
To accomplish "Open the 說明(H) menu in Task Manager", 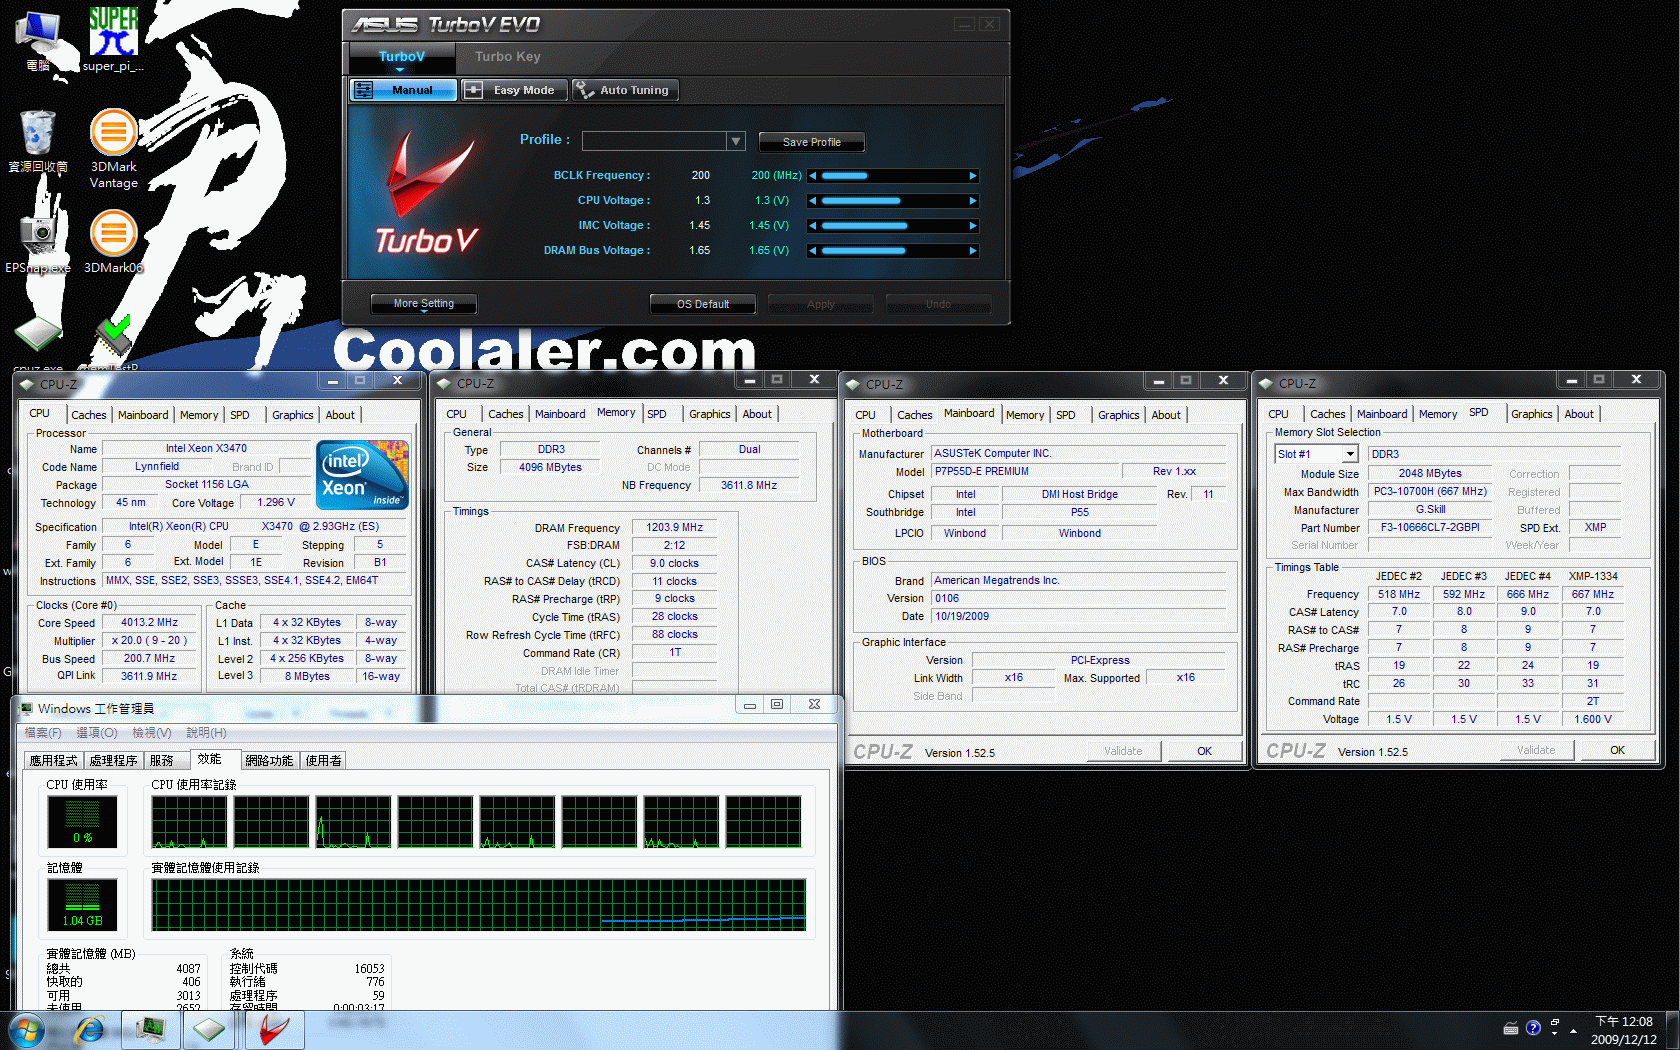I will tap(206, 733).
